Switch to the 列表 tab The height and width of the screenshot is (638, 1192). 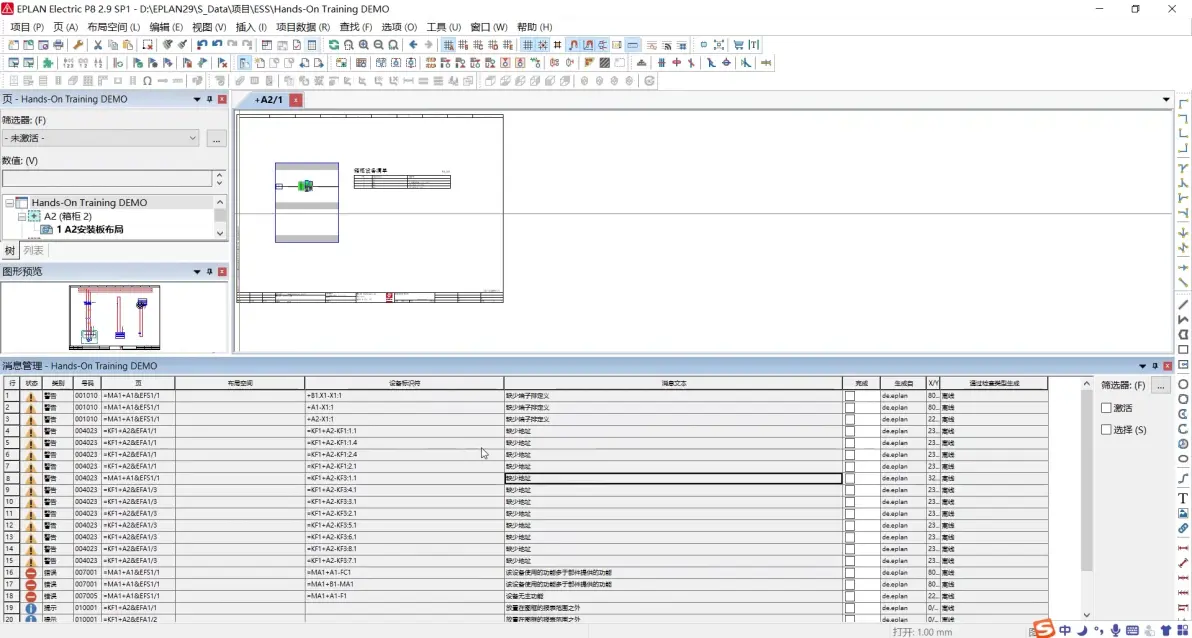[x=33, y=250]
